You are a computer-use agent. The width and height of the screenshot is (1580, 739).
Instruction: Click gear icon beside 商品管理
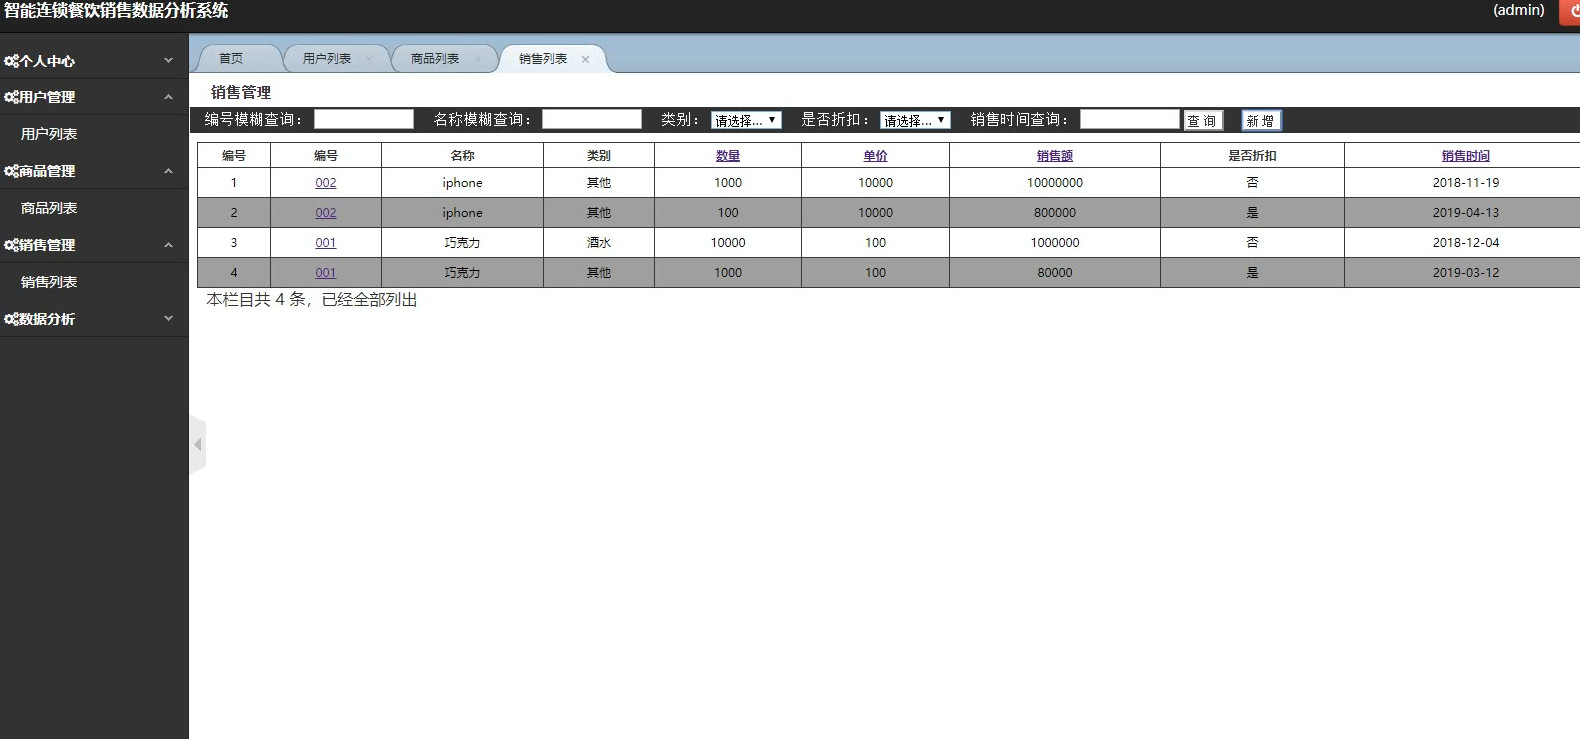click(11, 171)
